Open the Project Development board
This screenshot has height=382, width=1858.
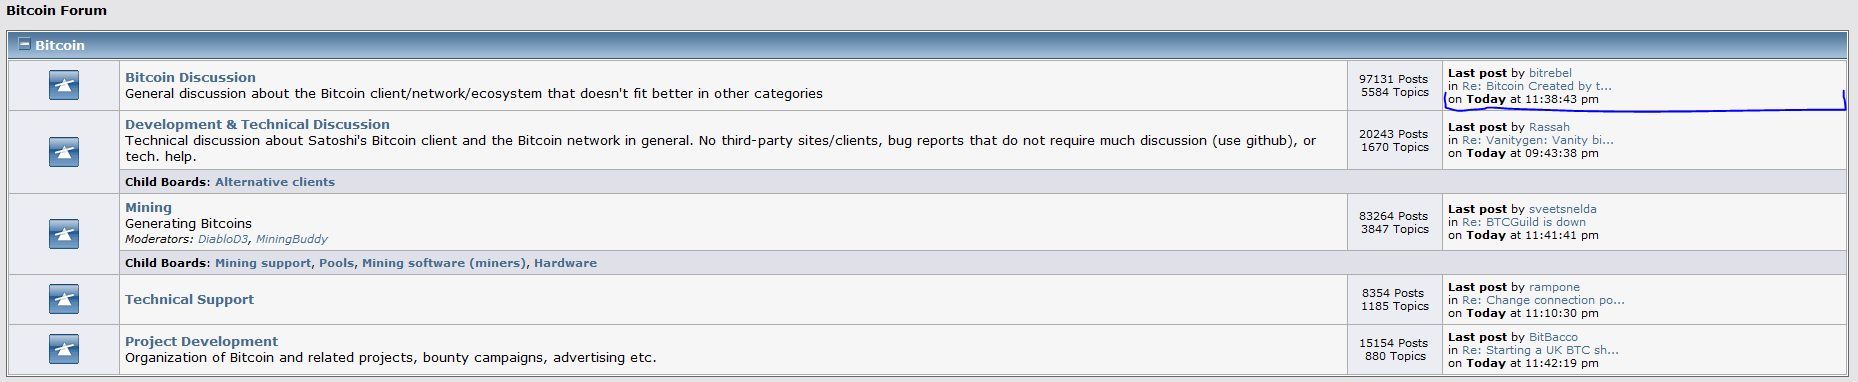[x=201, y=341]
